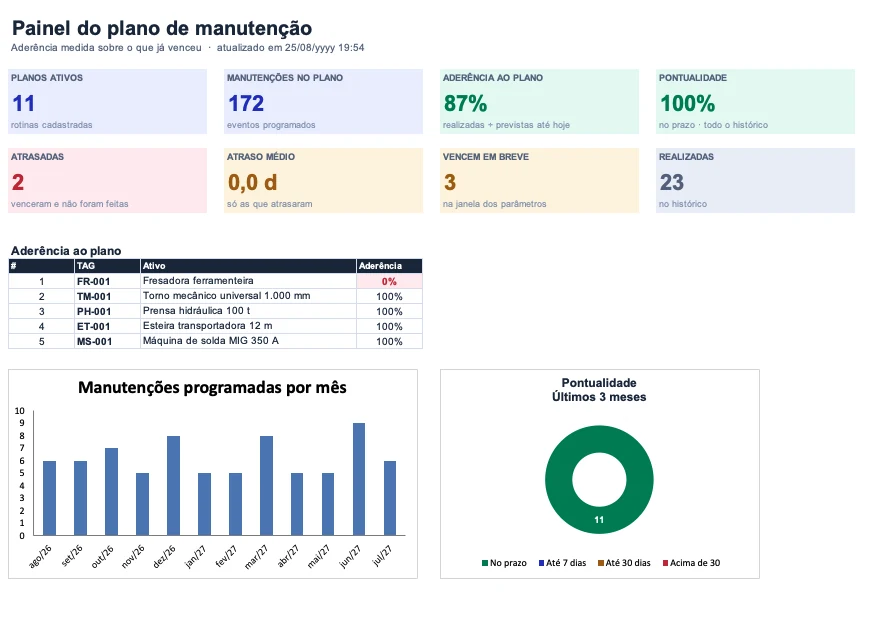Click the fev/27 axis label

point(226,556)
